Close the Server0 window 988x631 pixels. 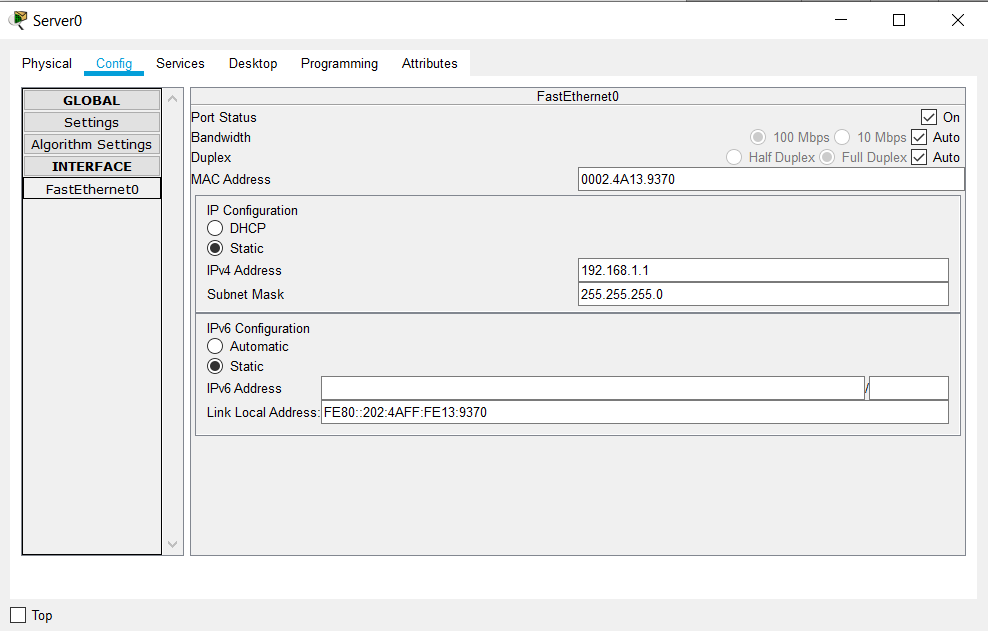(958, 20)
